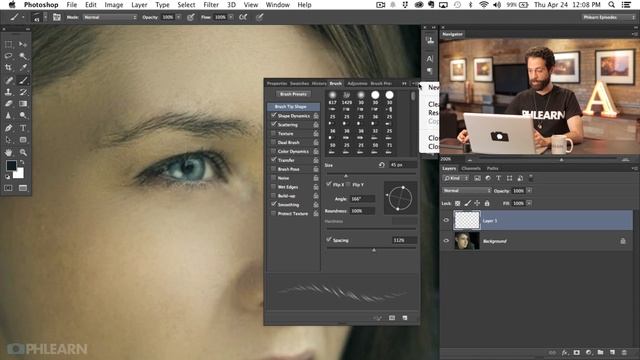Image resolution: width=640 pixels, height=360 pixels.
Task: Select the Sharpen tool
Action: [x=8, y=116]
